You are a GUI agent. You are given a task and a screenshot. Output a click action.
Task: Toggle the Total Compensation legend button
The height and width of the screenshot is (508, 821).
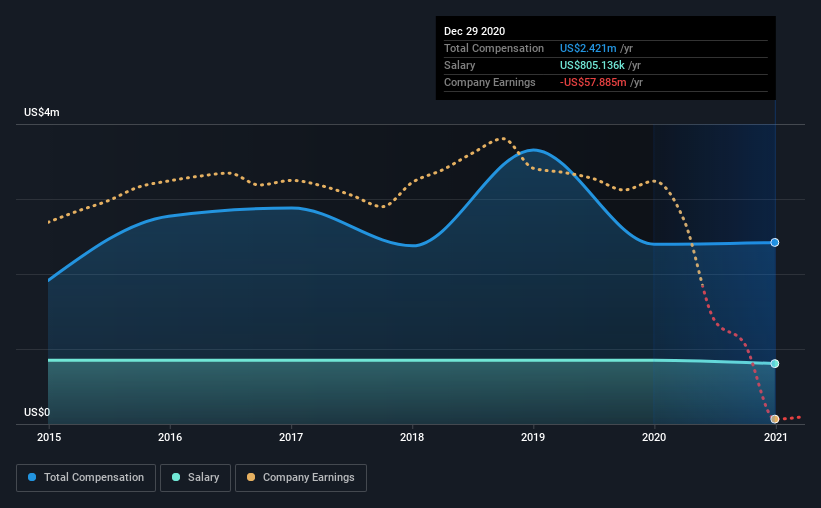(86, 478)
